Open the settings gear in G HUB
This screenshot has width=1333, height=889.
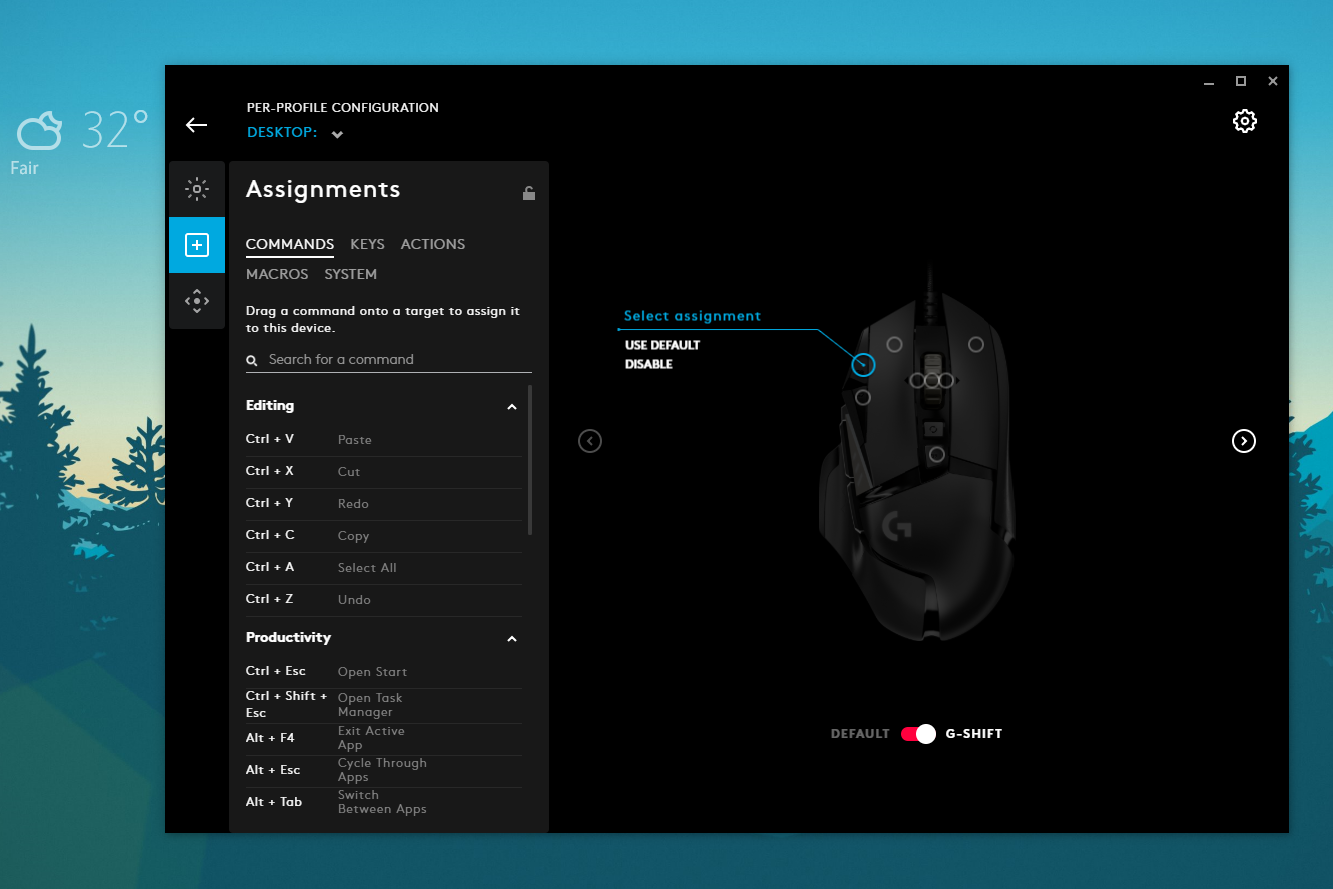point(1244,121)
